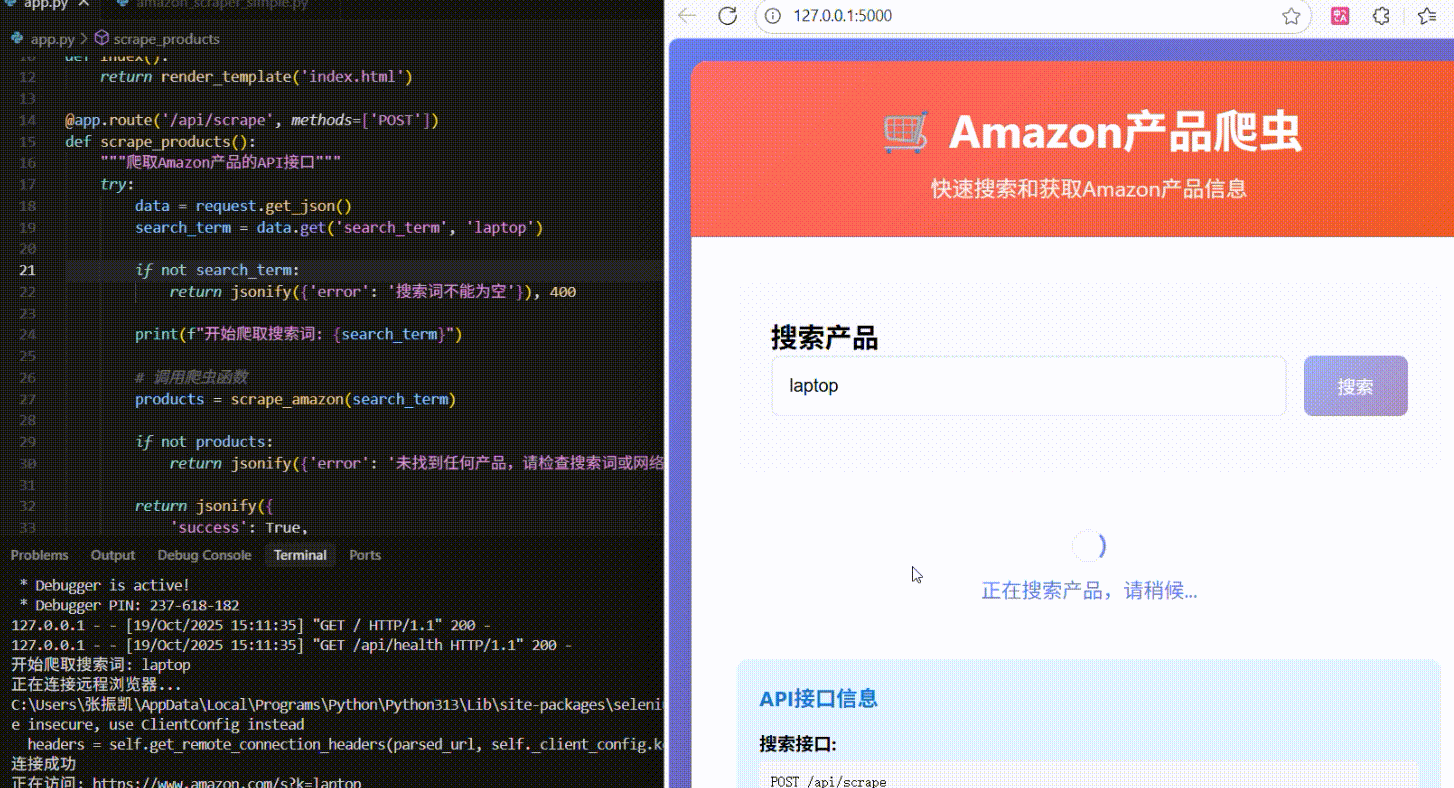The height and width of the screenshot is (788, 1454).
Task: Click the Python file icon in the breadcrumb
Action: 17,39
